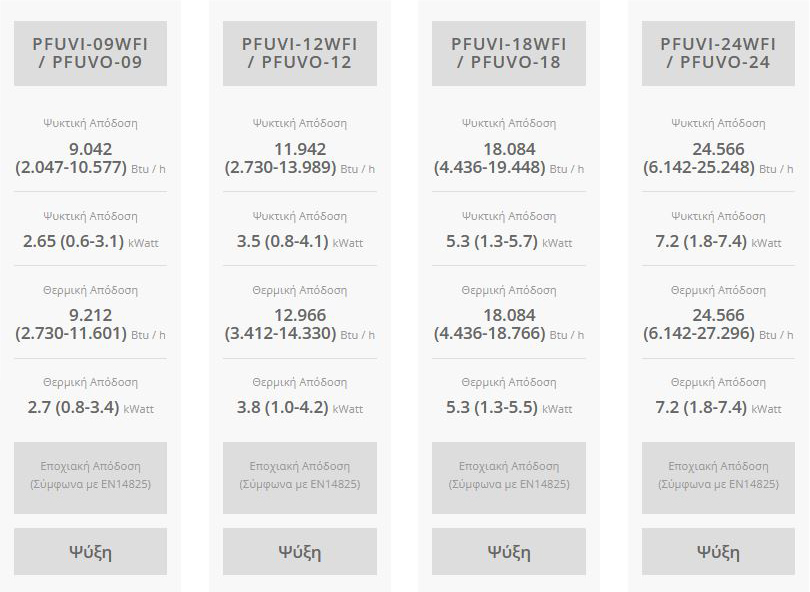Click the 9.042 Btu/h cooling capacity value
Screen dimensions: 810x592
point(90,158)
